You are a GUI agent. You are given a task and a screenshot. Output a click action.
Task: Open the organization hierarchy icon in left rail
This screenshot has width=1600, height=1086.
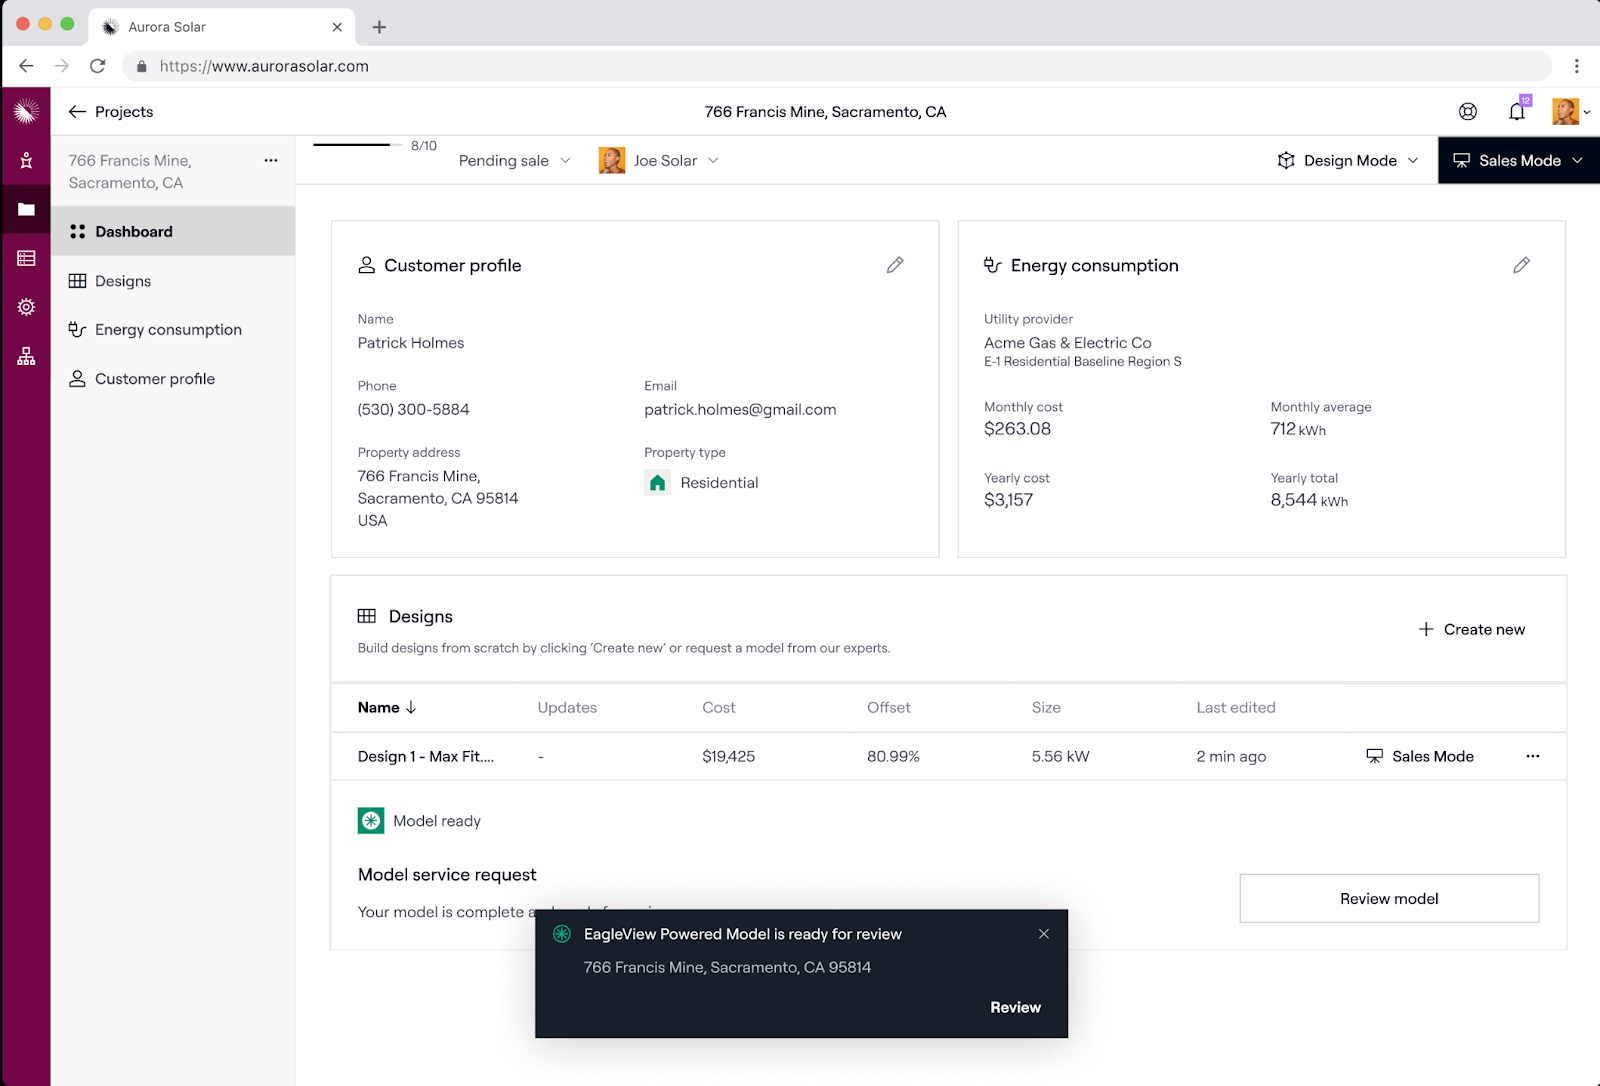[x=26, y=356]
